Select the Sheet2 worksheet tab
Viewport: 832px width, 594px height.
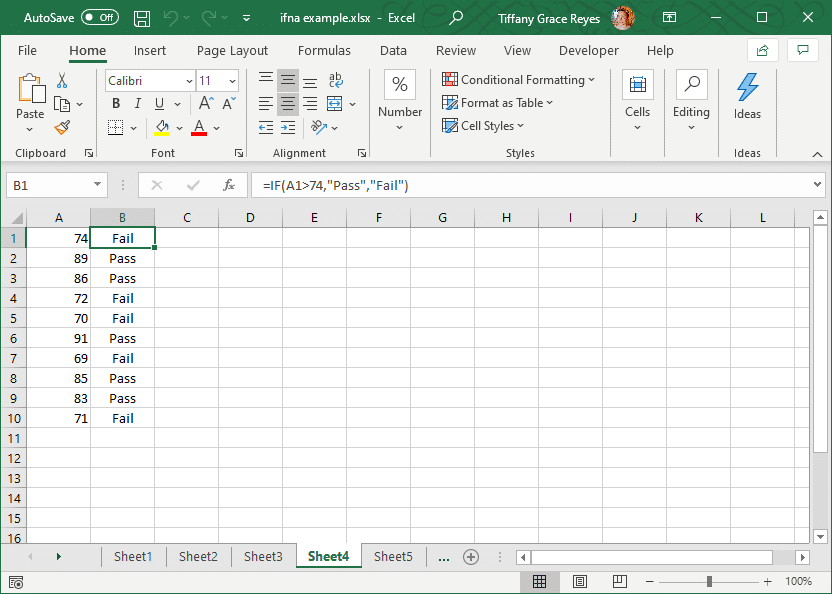tap(197, 556)
